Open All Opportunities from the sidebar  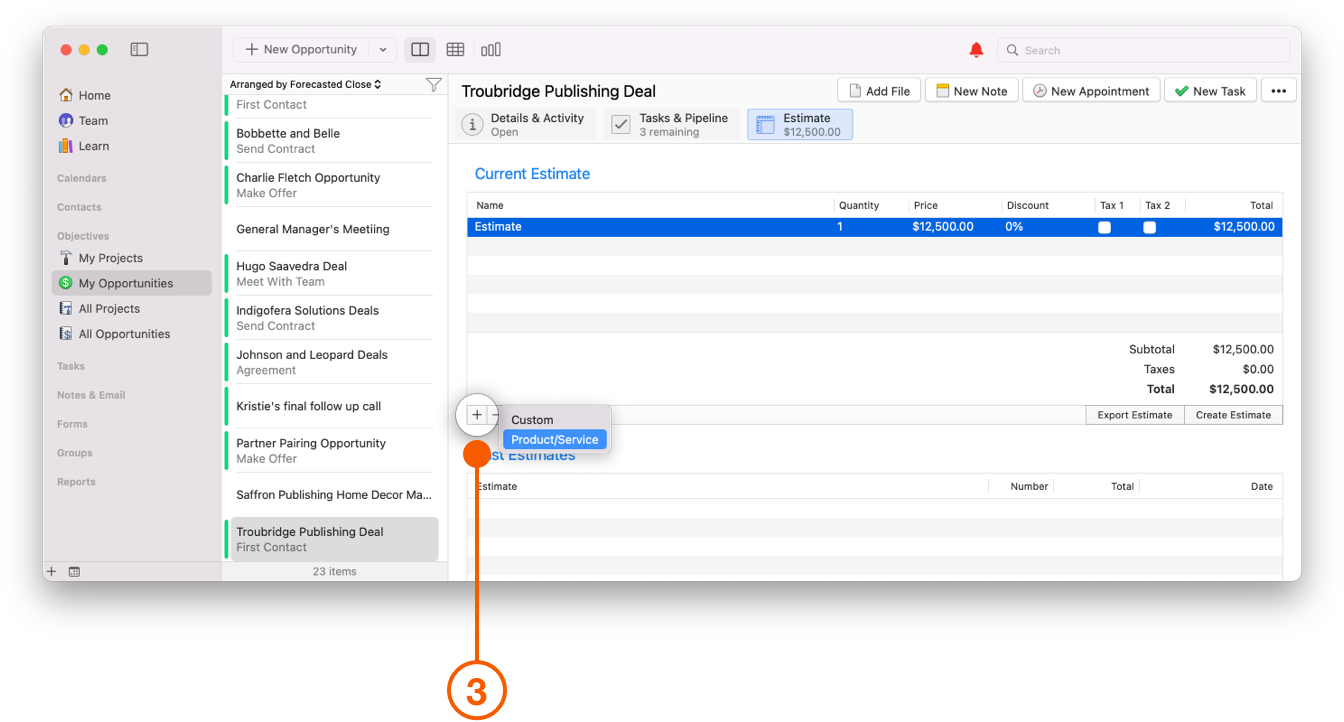pyautogui.click(x=121, y=333)
